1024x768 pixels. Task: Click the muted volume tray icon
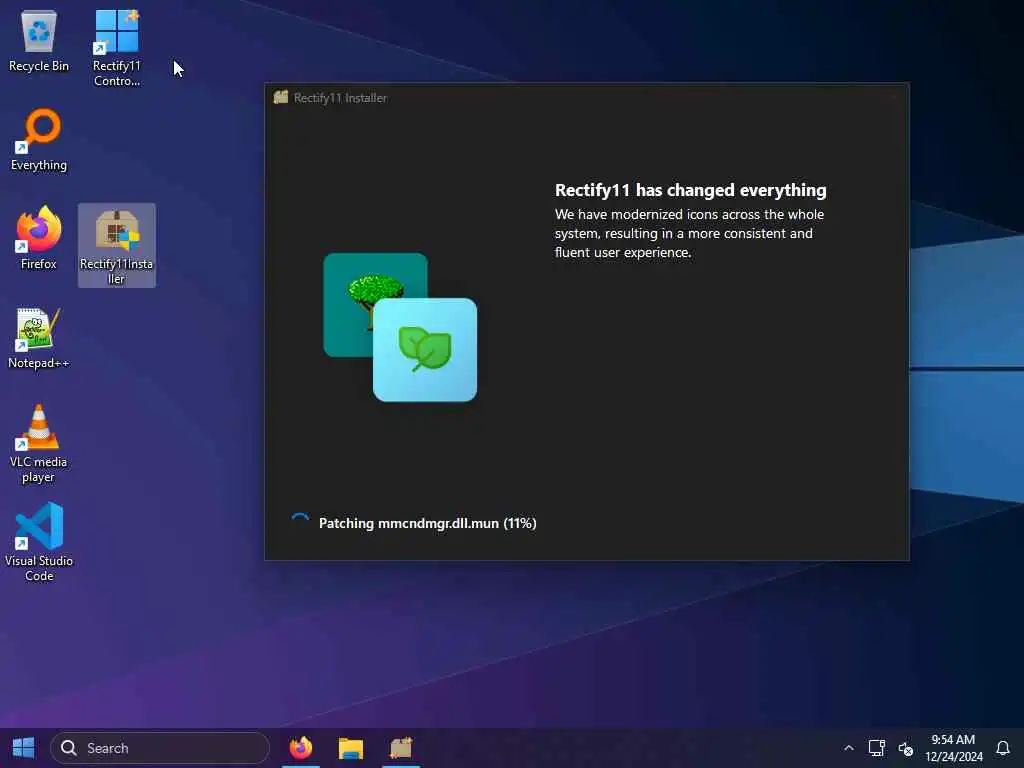coord(905,748)
